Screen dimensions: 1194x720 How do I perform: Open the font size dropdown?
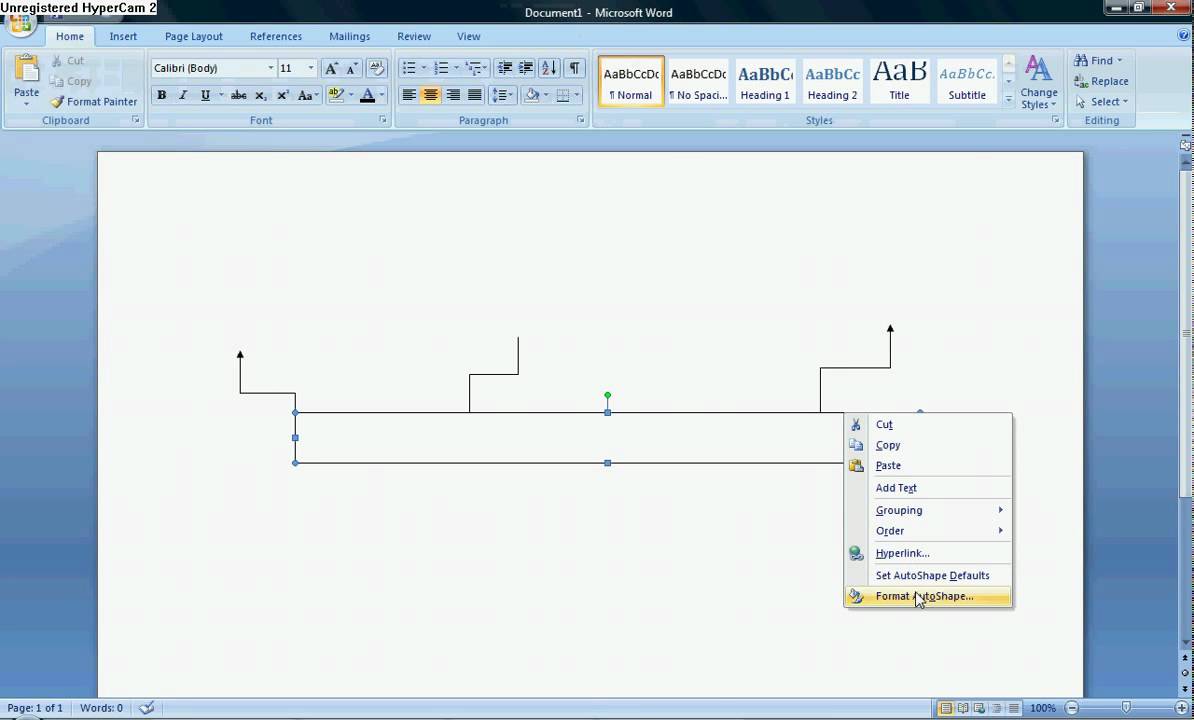click(x=311, y=68)
